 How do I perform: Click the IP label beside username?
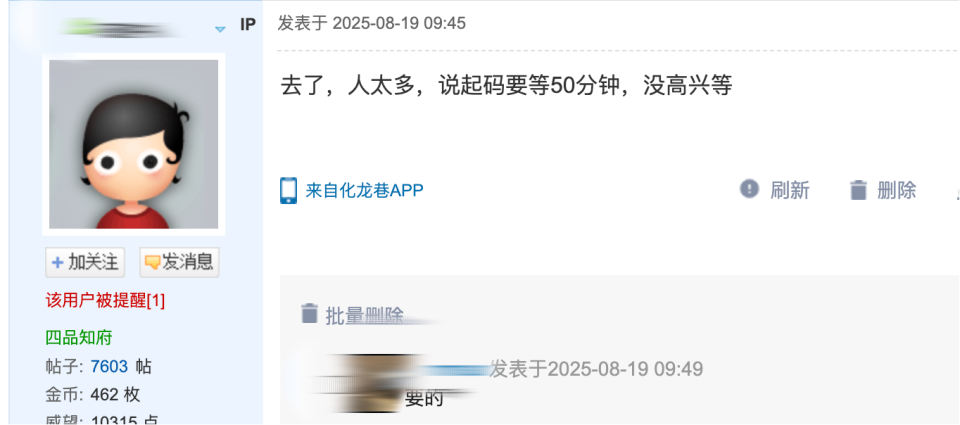(248, 25)
